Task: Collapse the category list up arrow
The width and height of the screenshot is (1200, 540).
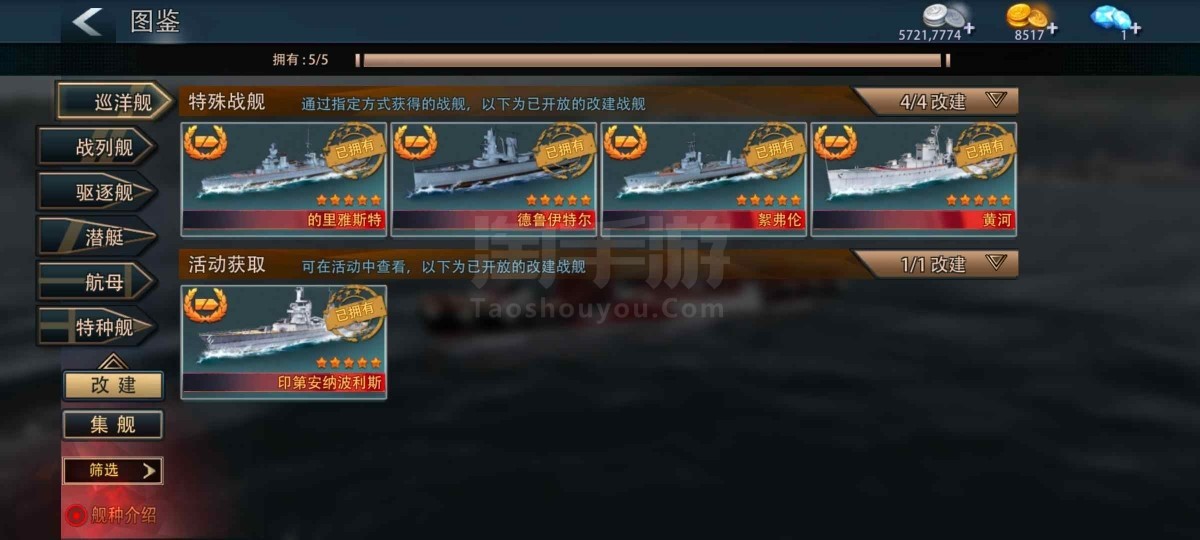Action: coord(112,360)
